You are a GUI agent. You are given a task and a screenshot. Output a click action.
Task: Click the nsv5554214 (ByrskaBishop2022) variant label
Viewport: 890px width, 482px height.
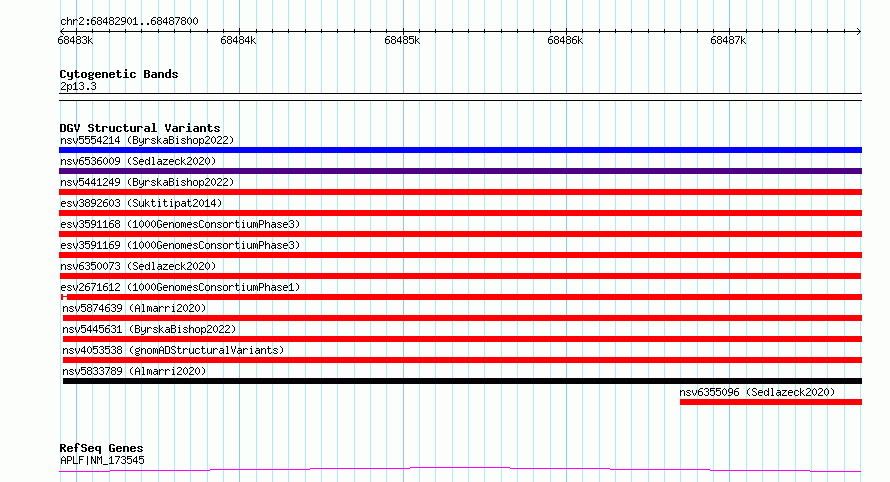147,140
